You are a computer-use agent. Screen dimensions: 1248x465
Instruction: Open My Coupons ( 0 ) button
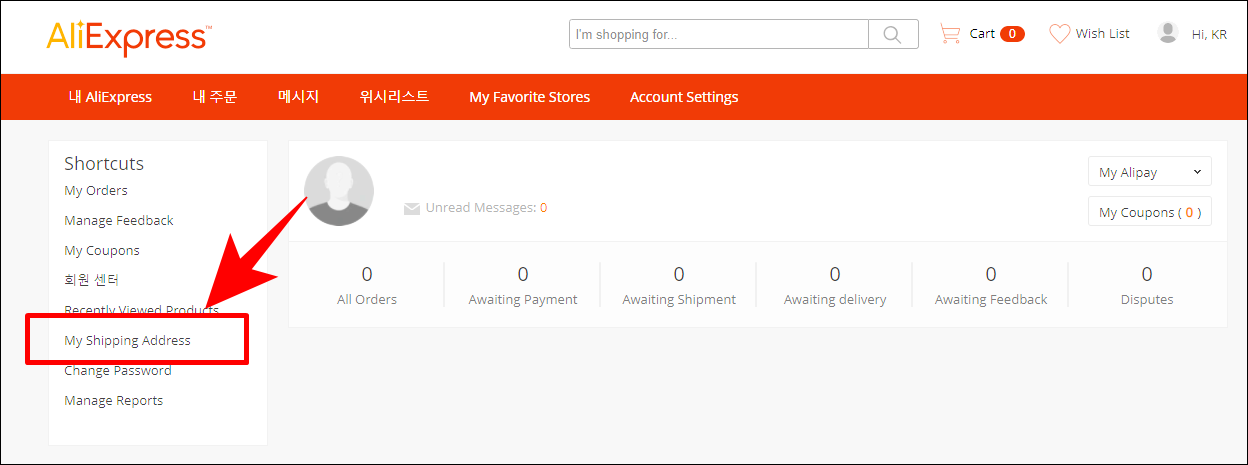coord(1149,212)
